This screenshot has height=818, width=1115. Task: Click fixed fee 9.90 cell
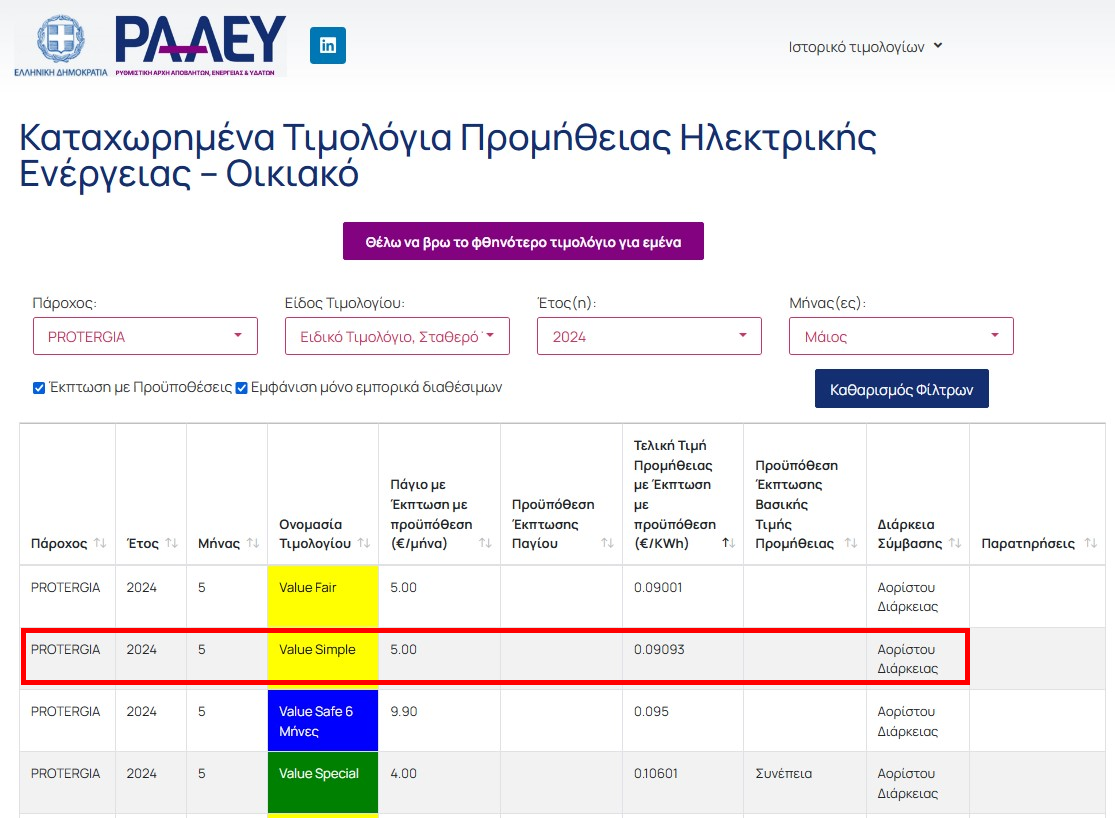404,711
